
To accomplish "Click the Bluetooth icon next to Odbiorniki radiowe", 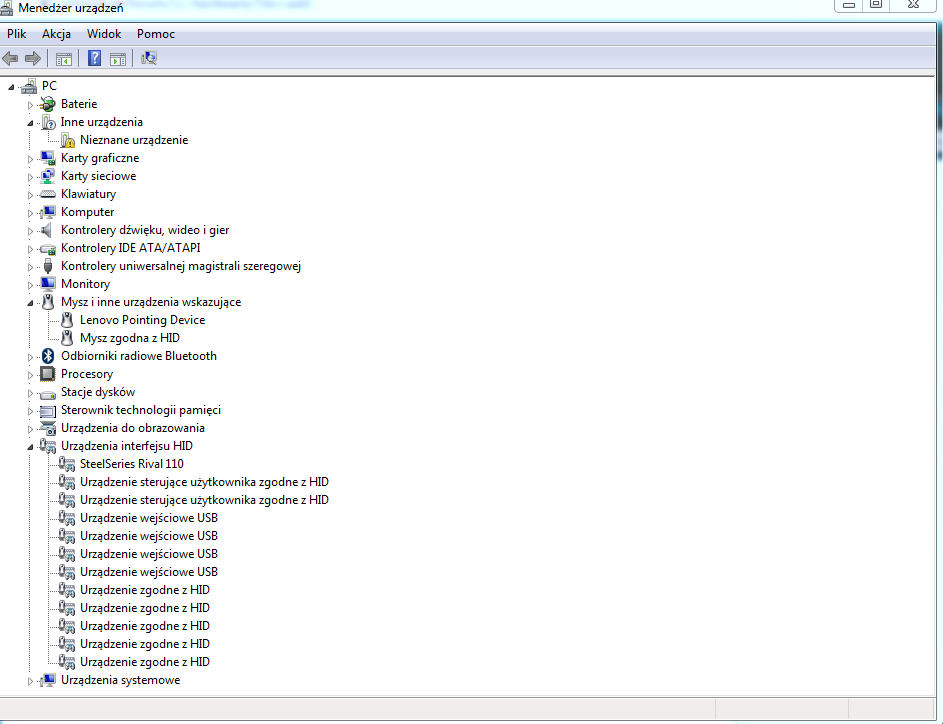I will (47, 355).
